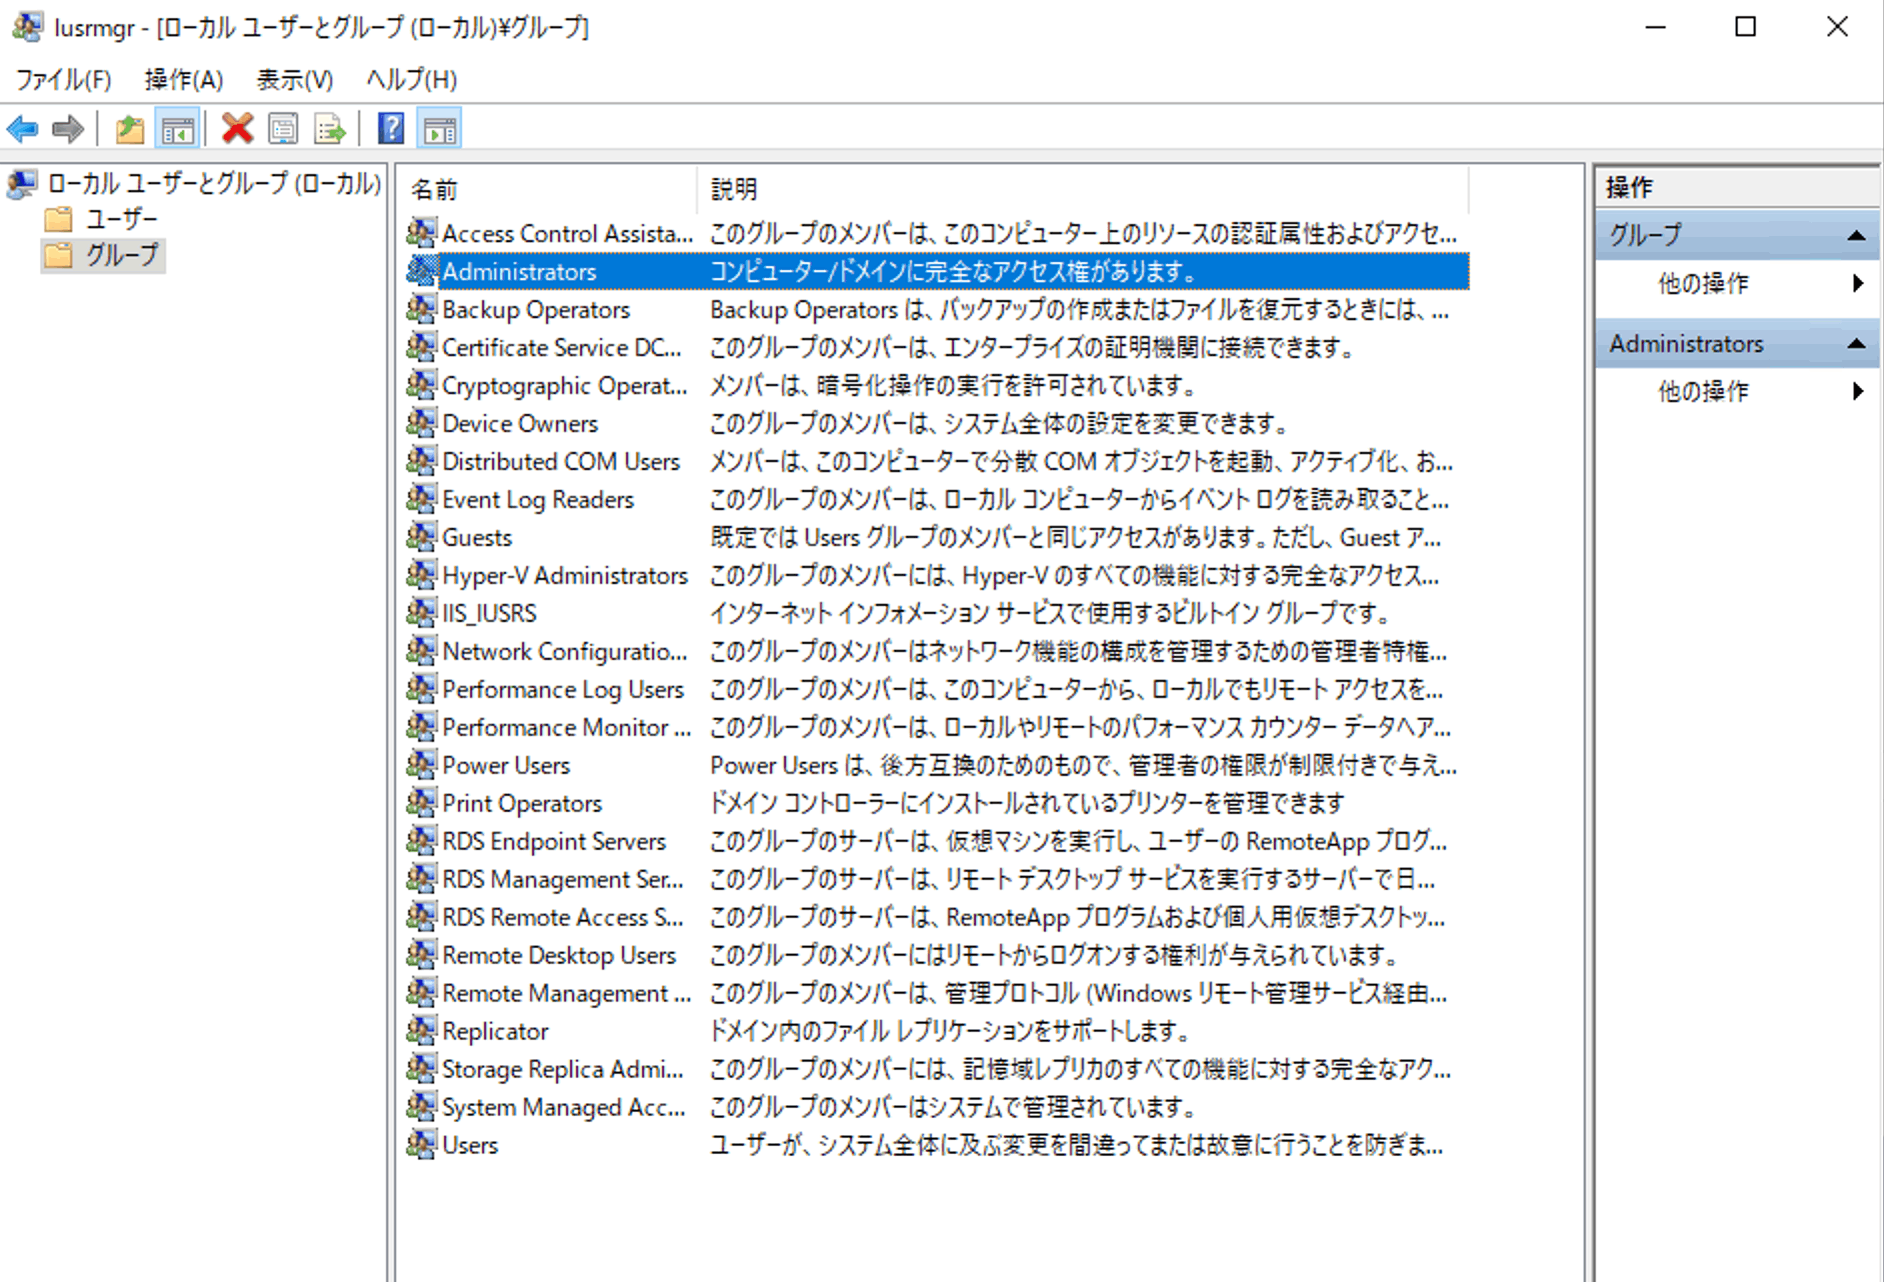
Task: Select the Storage Replica Admi... group name
Action: tap(563, 1069)
